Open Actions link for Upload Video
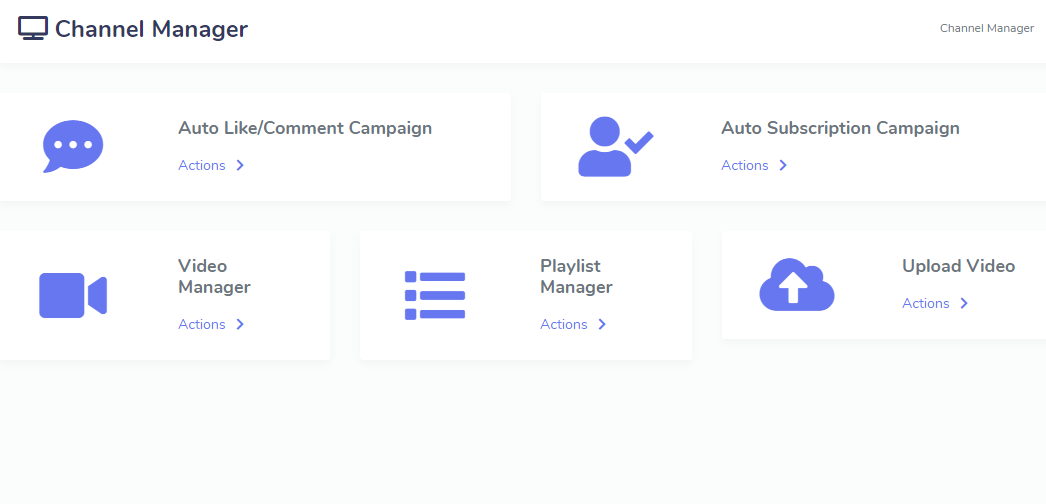 click(926, 303)
